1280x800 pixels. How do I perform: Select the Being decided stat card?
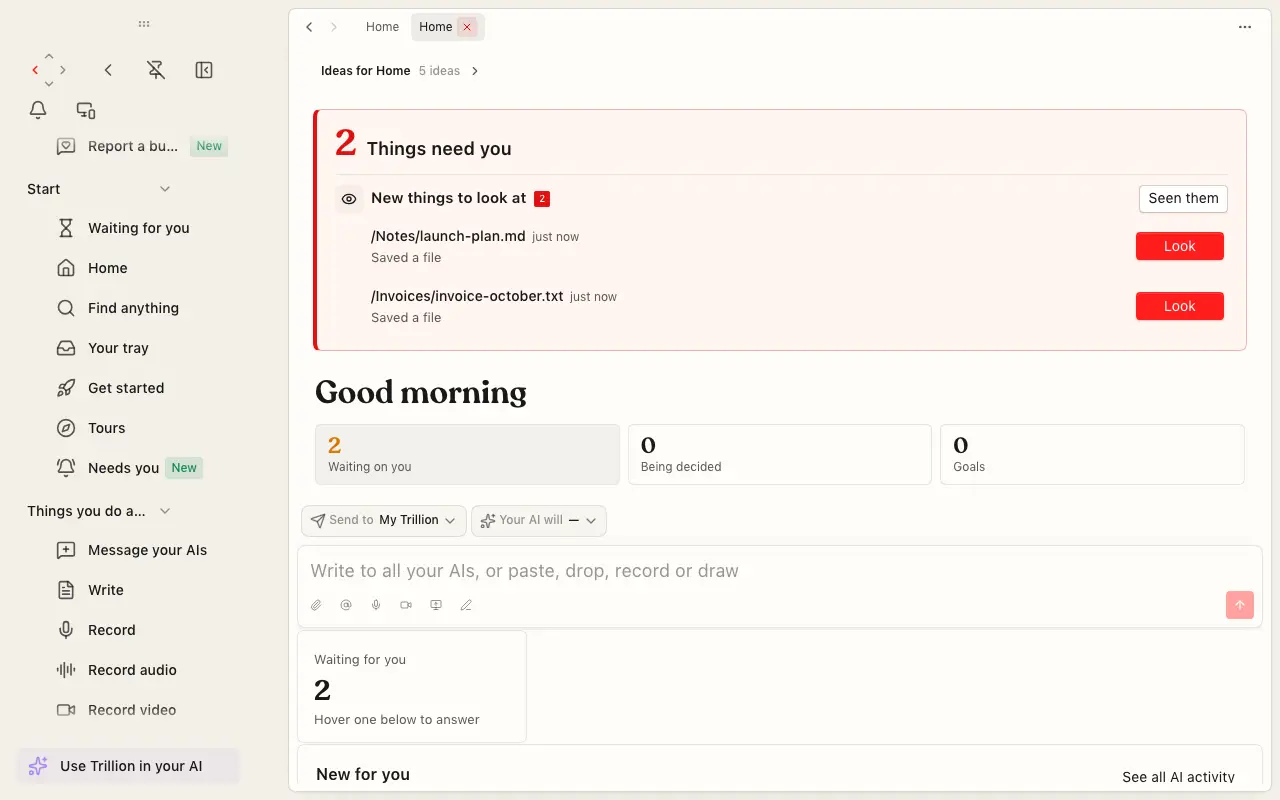[x=780, y=454]
